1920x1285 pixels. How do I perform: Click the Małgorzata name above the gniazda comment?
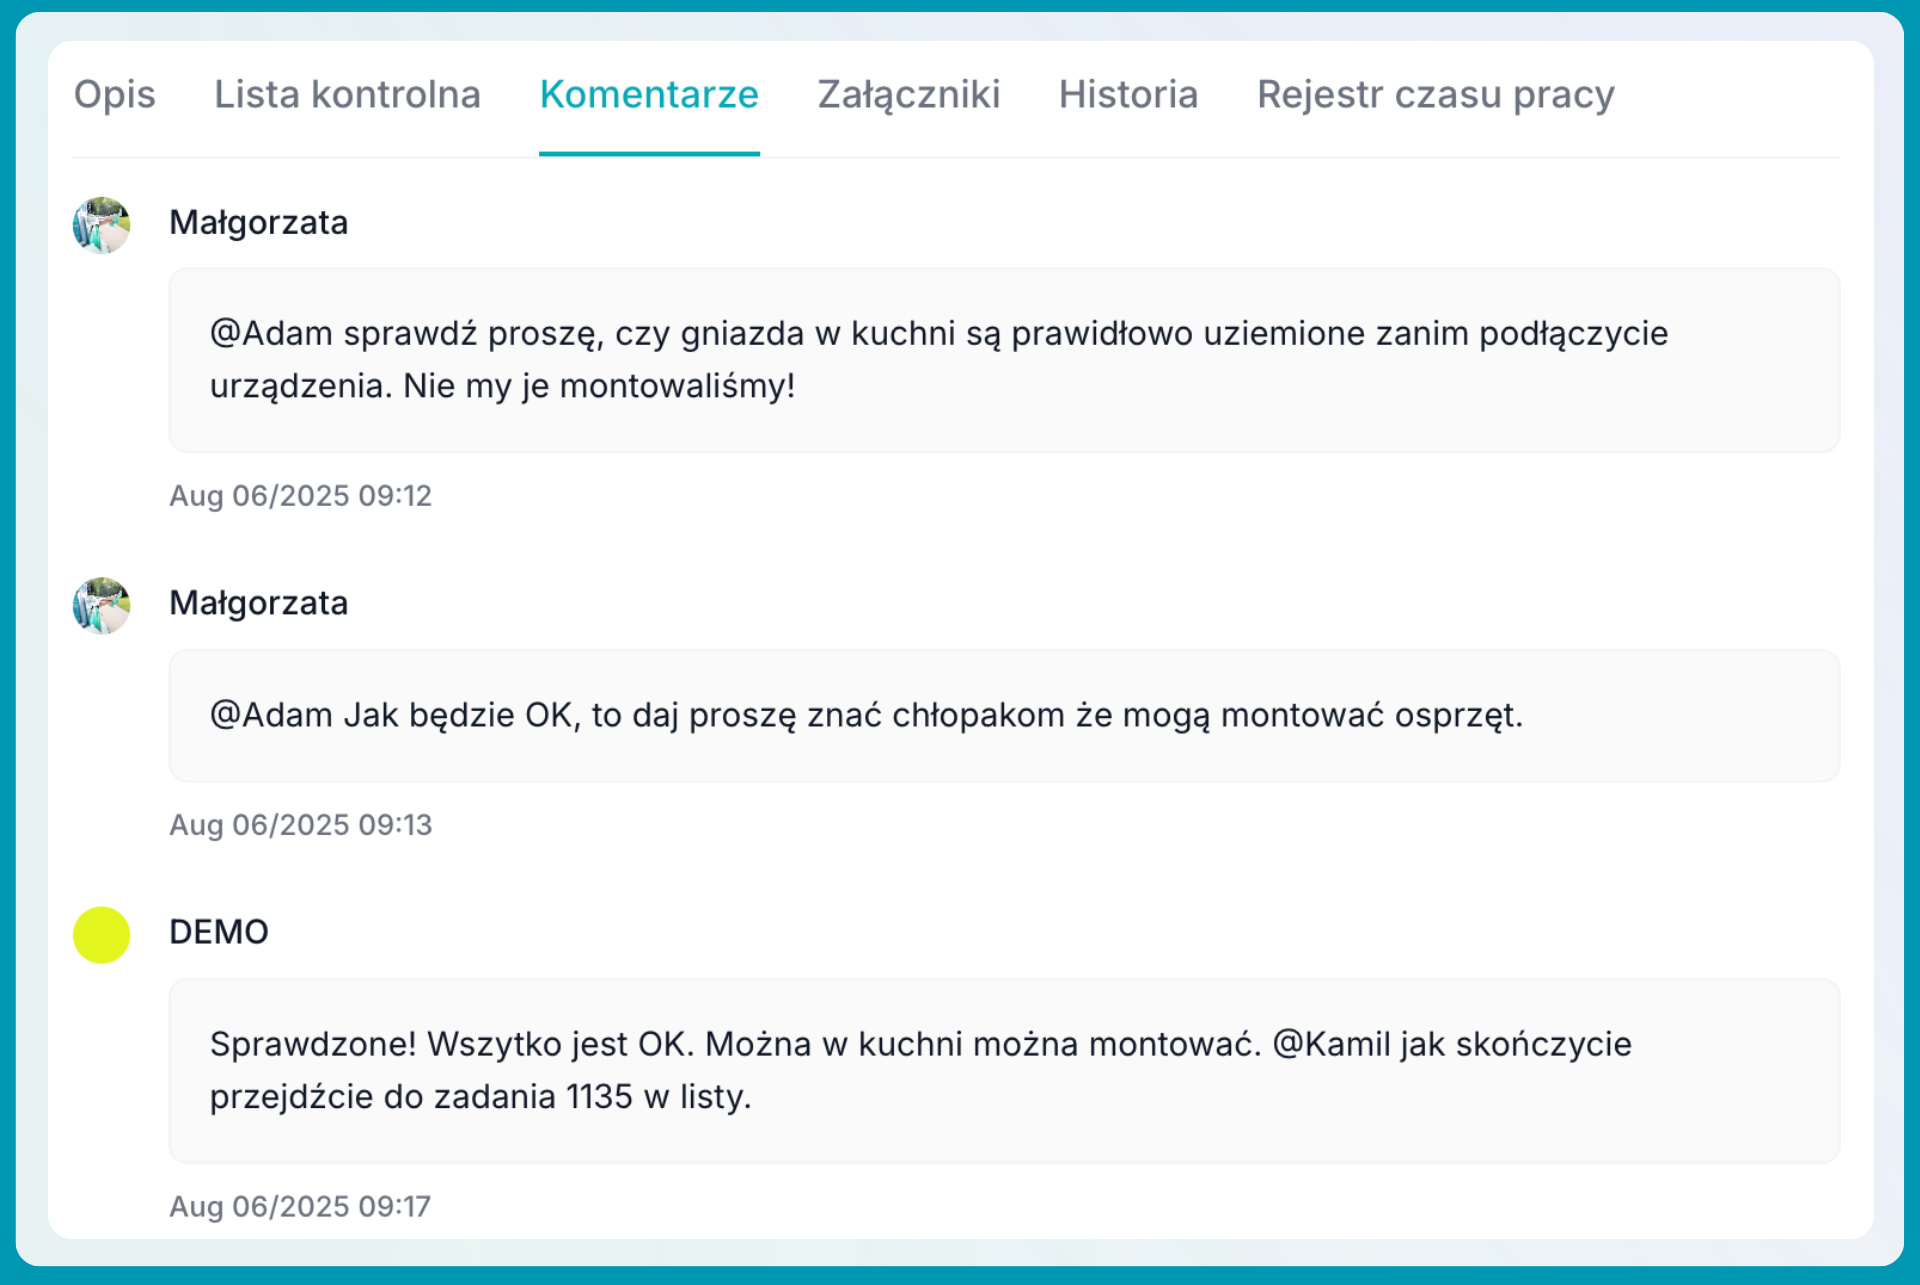point(258,223)
